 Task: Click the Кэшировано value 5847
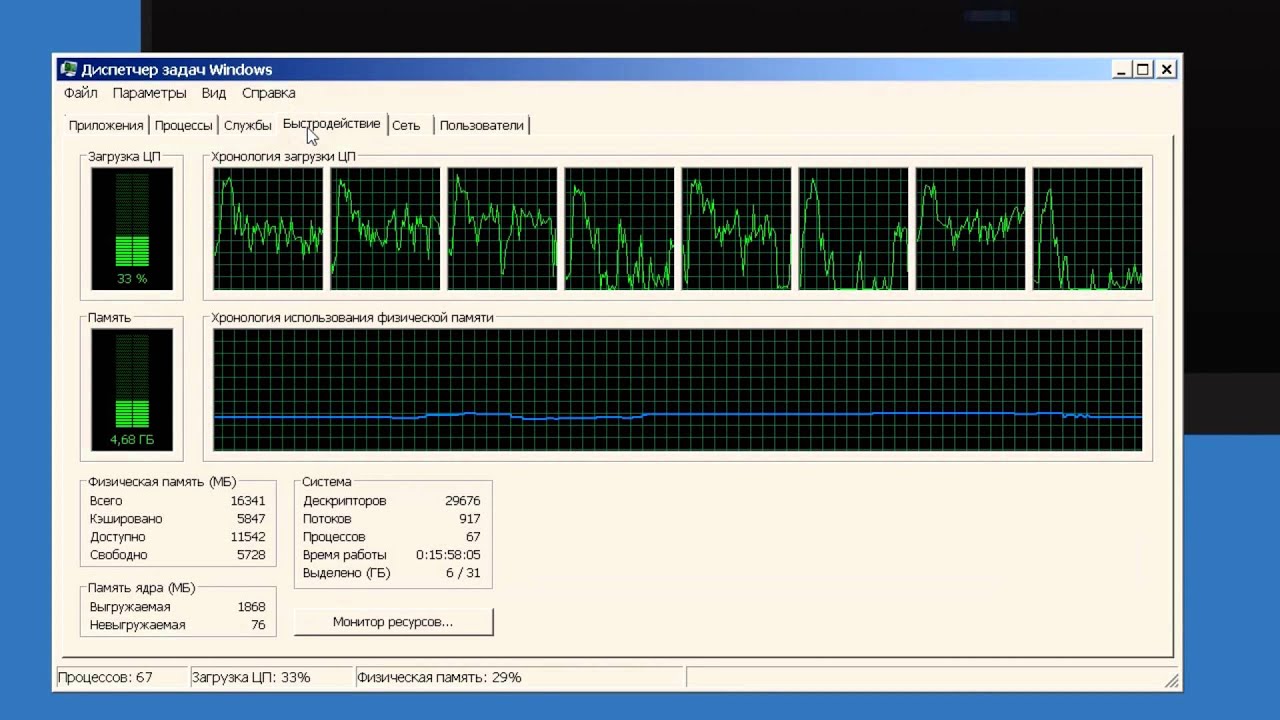pos(251,519)
